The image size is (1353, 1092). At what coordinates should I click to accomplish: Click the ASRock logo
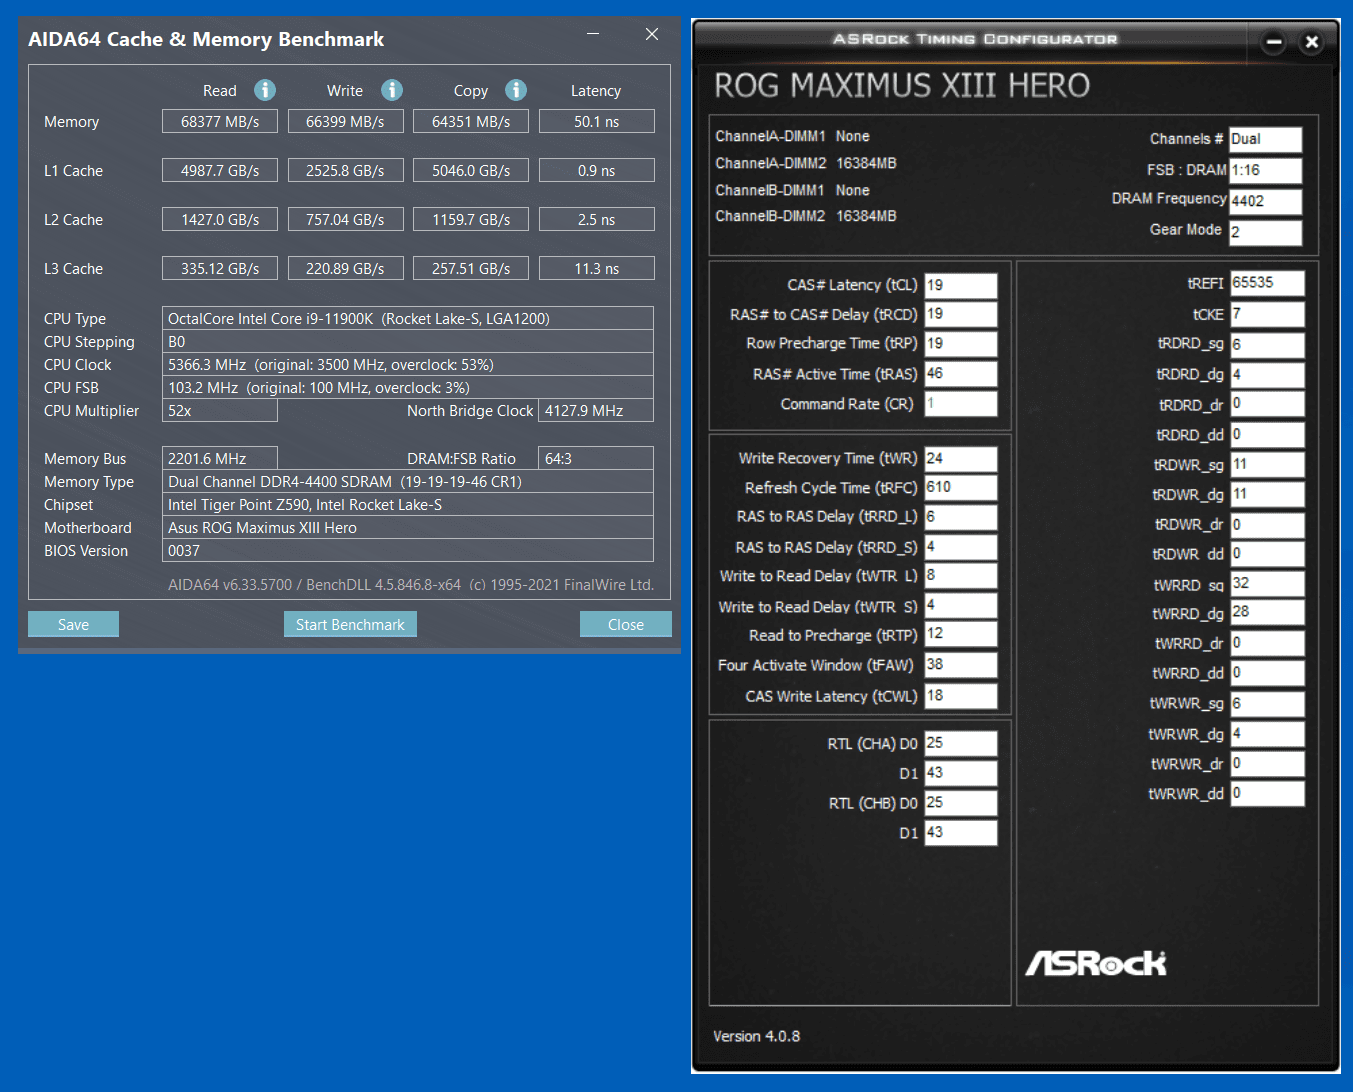(x=1096, y=962)
